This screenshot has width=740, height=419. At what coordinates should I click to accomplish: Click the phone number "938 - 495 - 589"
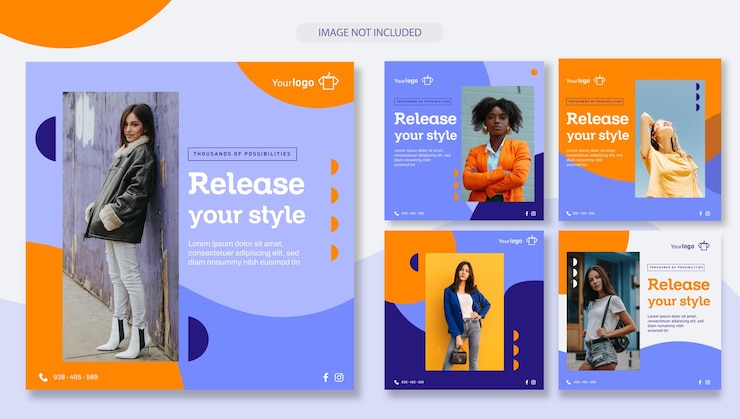[x=76, y=377]
